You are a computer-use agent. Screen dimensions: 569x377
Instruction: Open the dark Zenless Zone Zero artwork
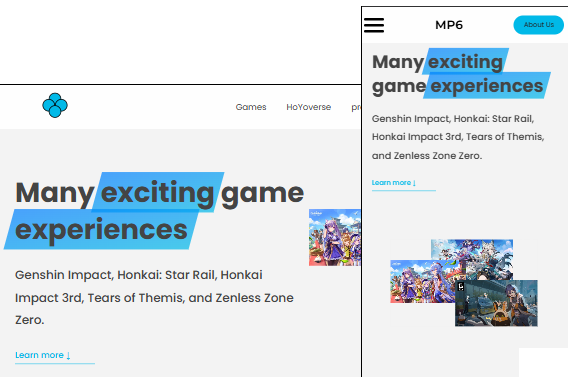(496, 303)
